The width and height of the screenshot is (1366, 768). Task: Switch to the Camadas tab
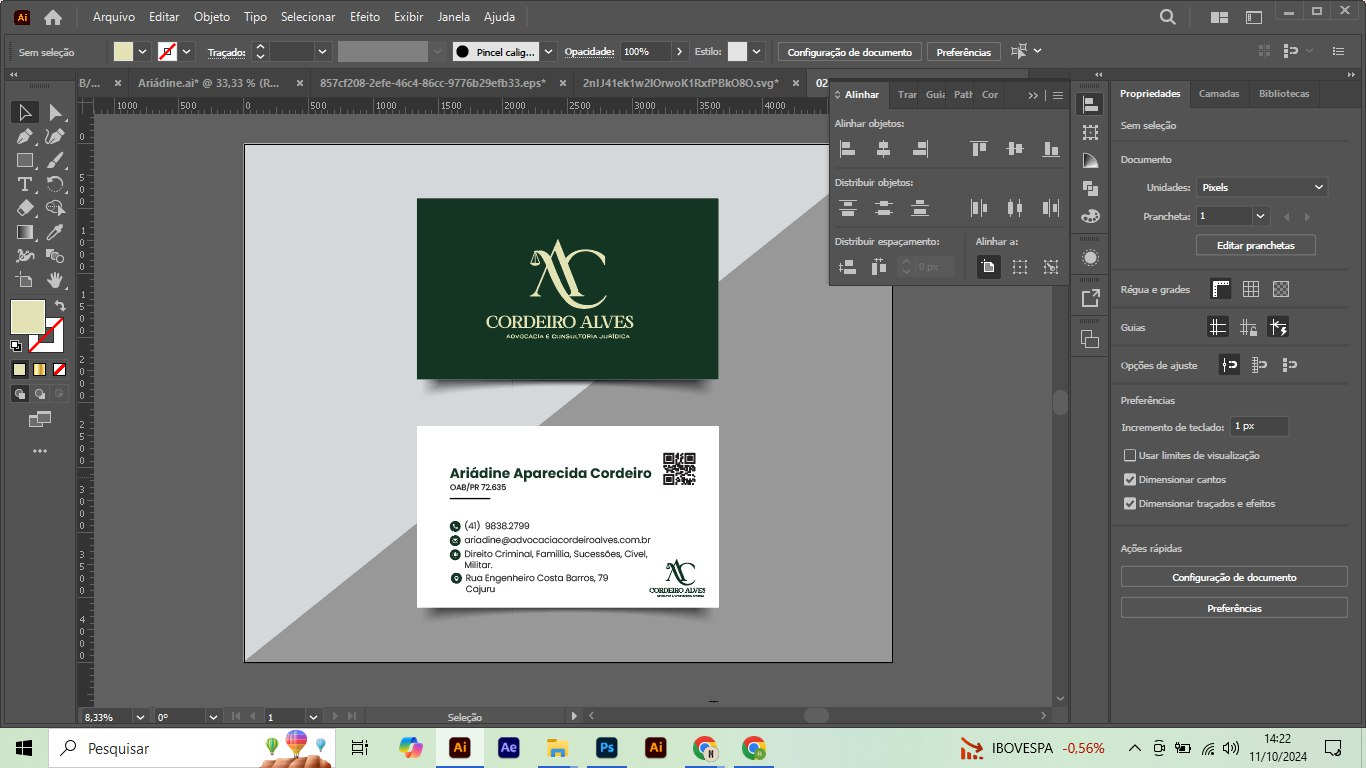point(1219,93)
